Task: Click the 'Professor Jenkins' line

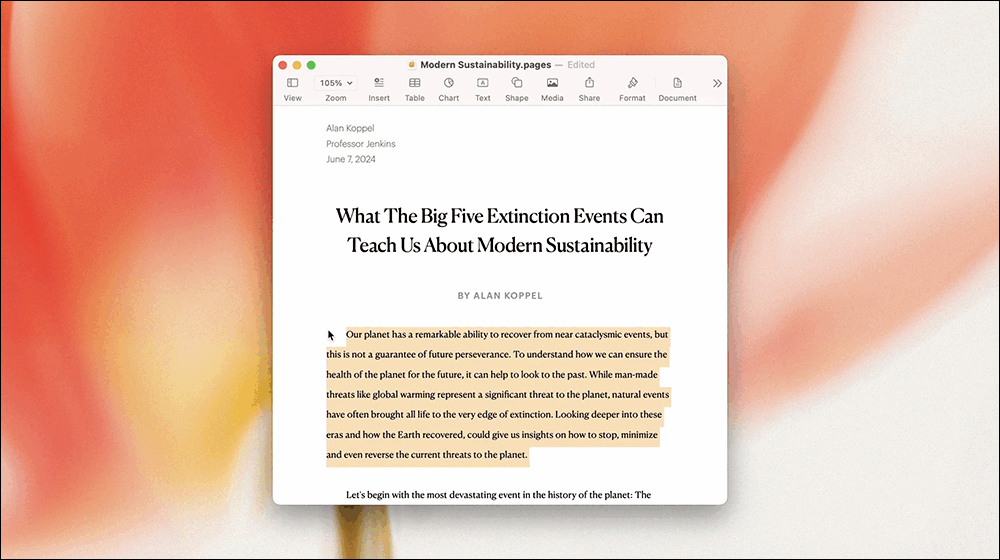Action: click(x=361, y=144)
